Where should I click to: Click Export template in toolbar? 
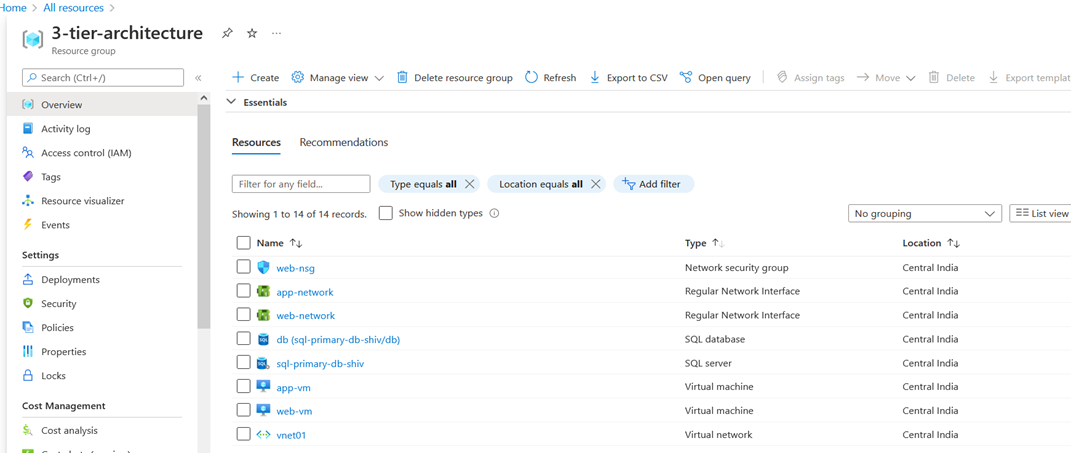tap(1029, 78)
